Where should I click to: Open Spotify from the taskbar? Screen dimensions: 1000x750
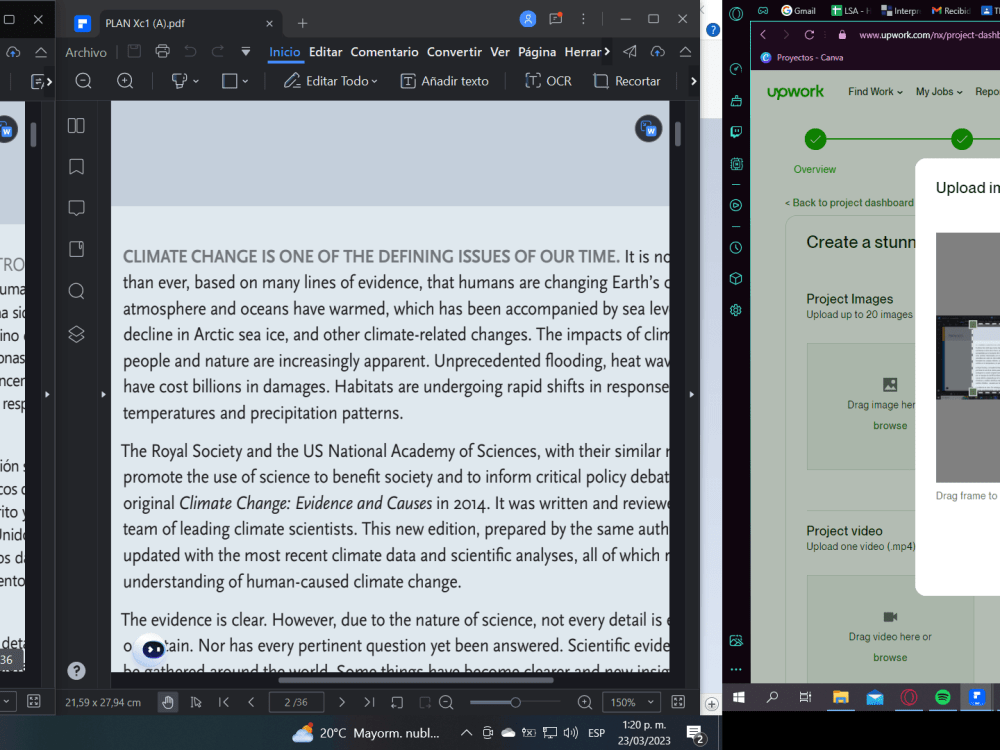coord(943,697)
